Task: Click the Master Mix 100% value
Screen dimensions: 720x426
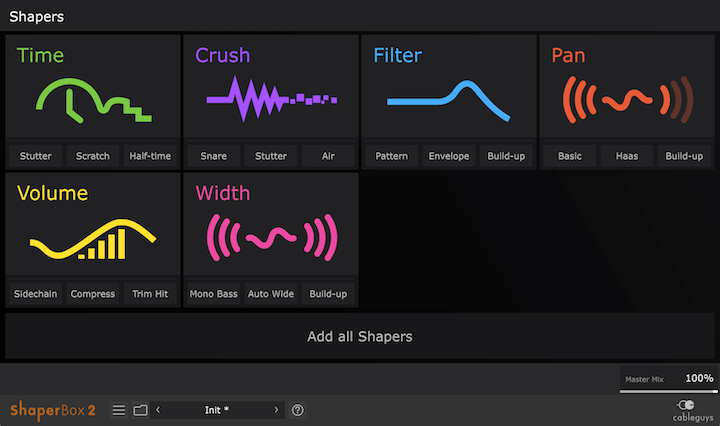Action: [x=699, y=378]
